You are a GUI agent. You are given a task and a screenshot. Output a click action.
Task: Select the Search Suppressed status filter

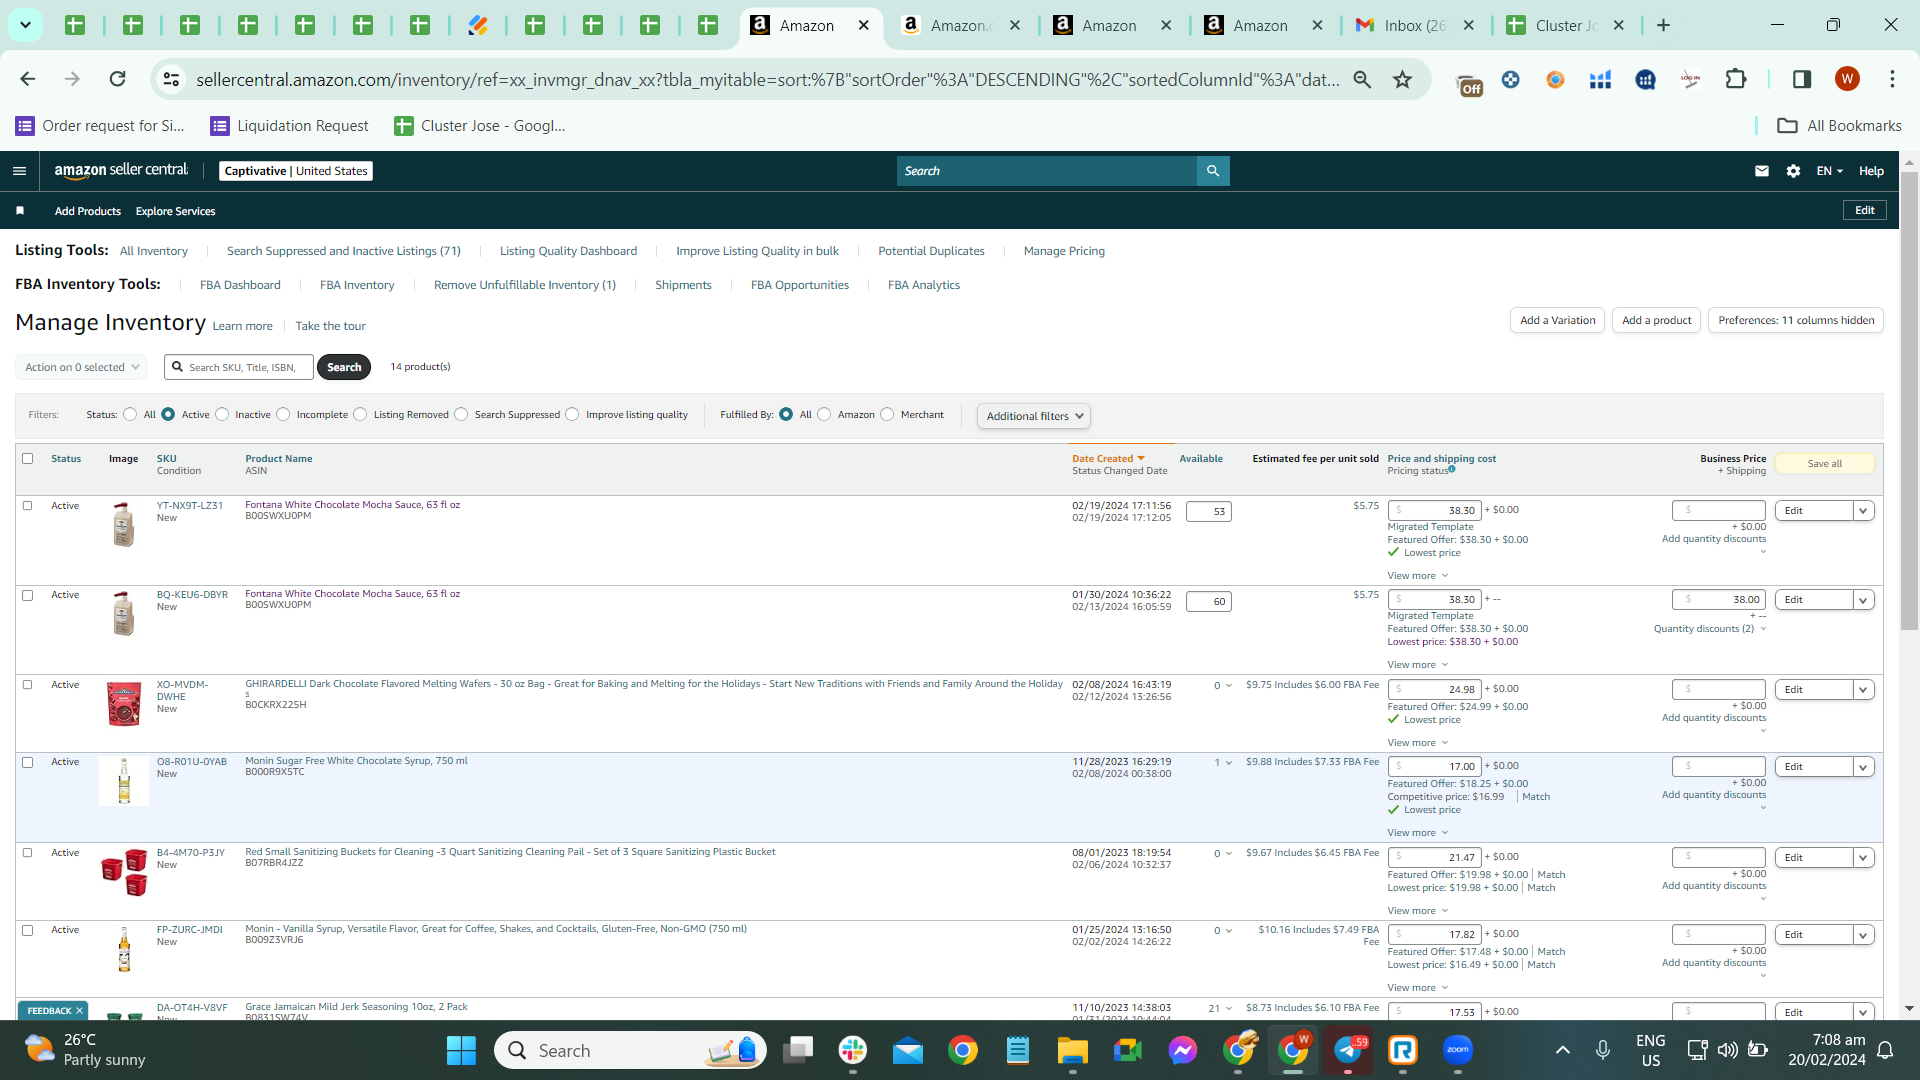tap(461, 414)
